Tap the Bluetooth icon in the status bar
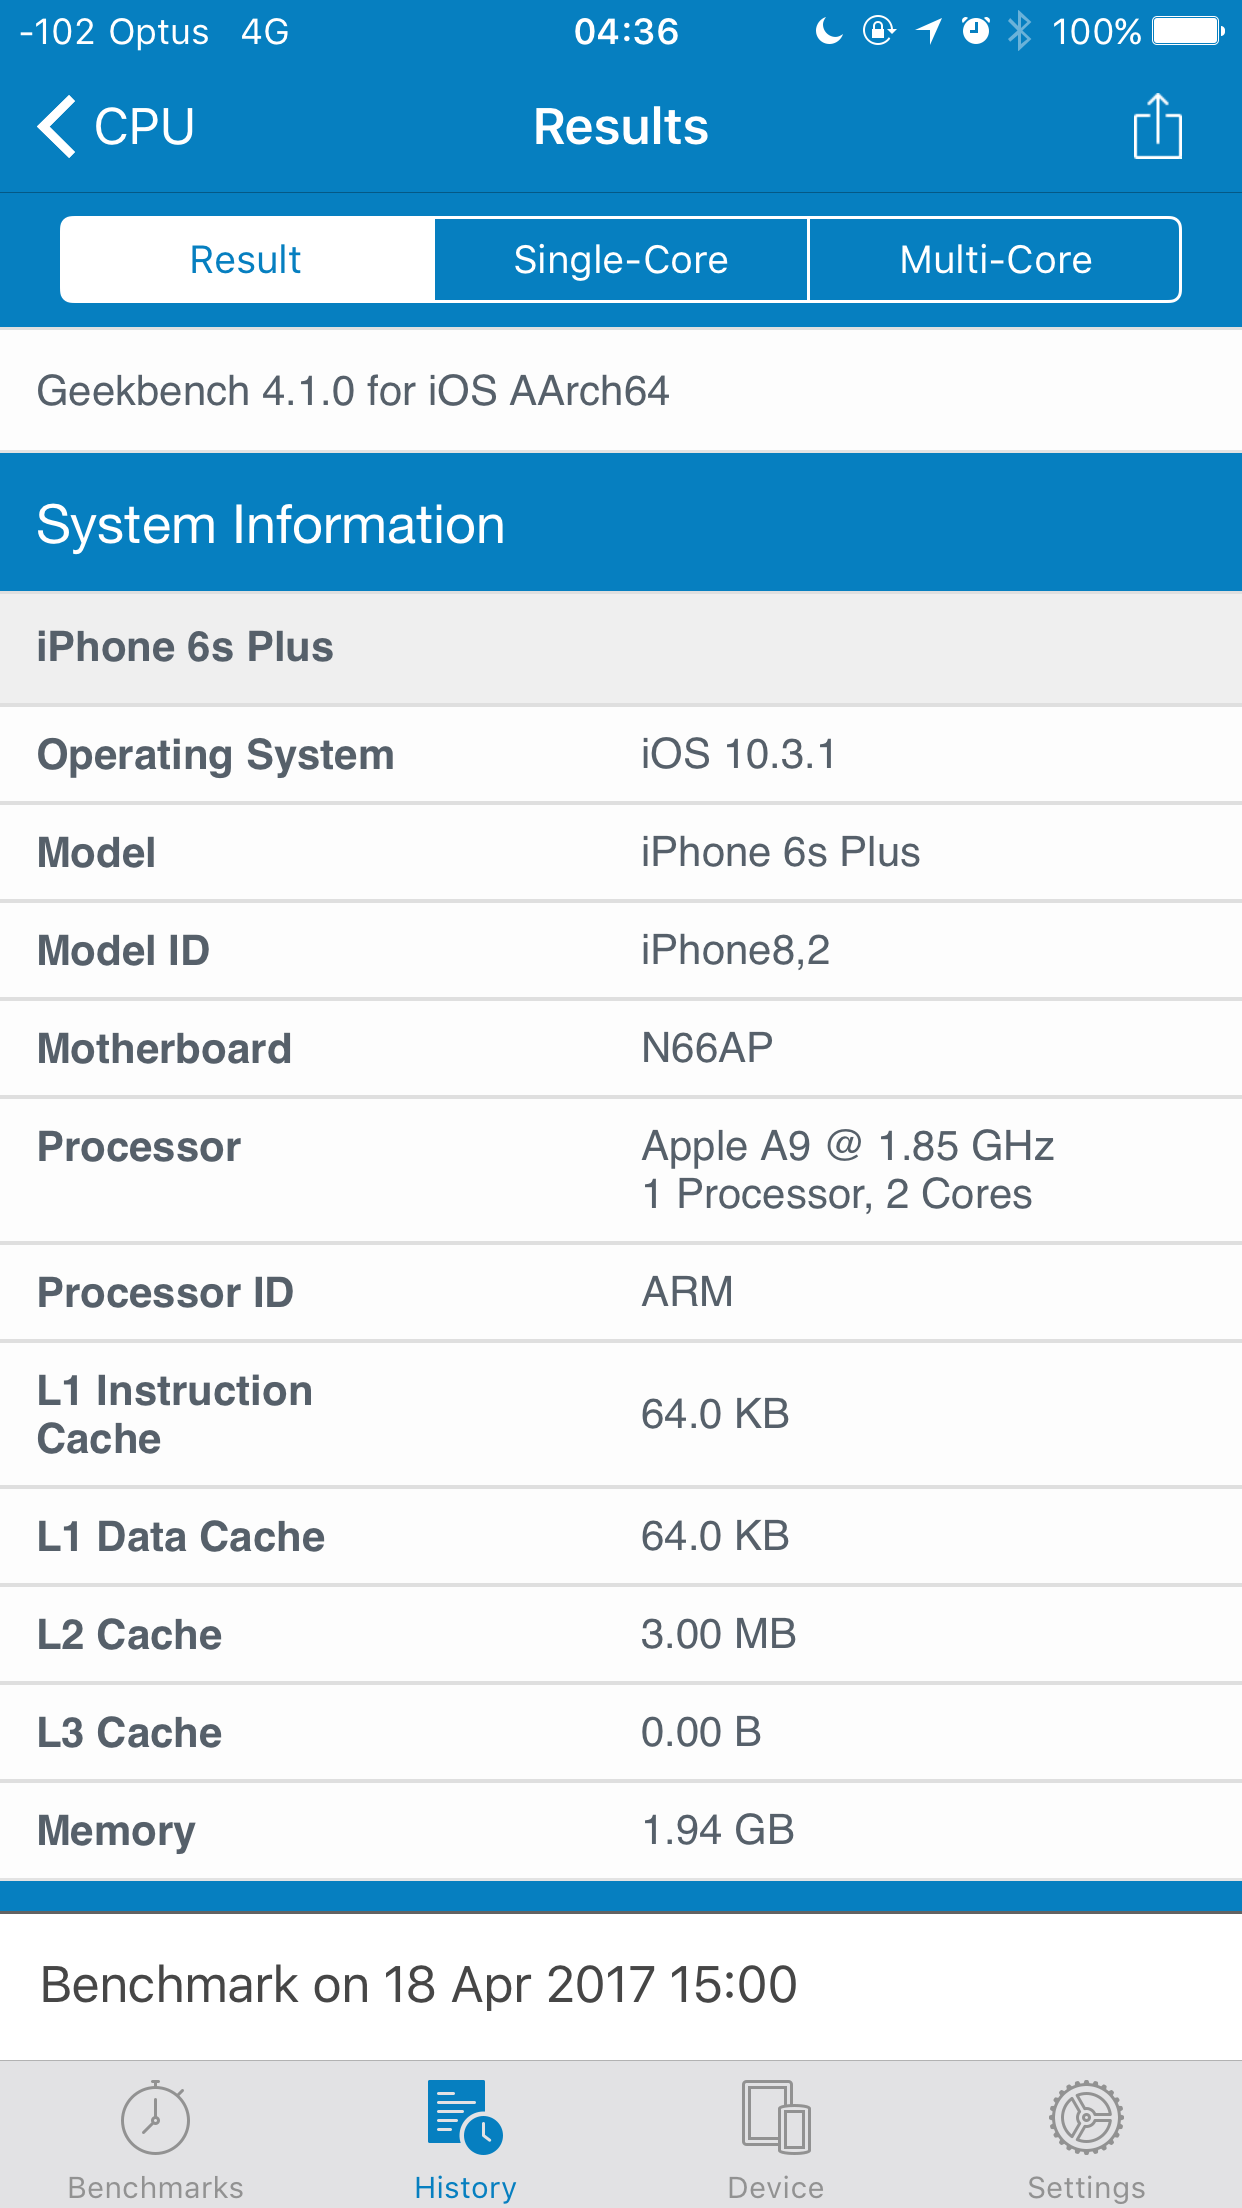 coord(1019,32)
